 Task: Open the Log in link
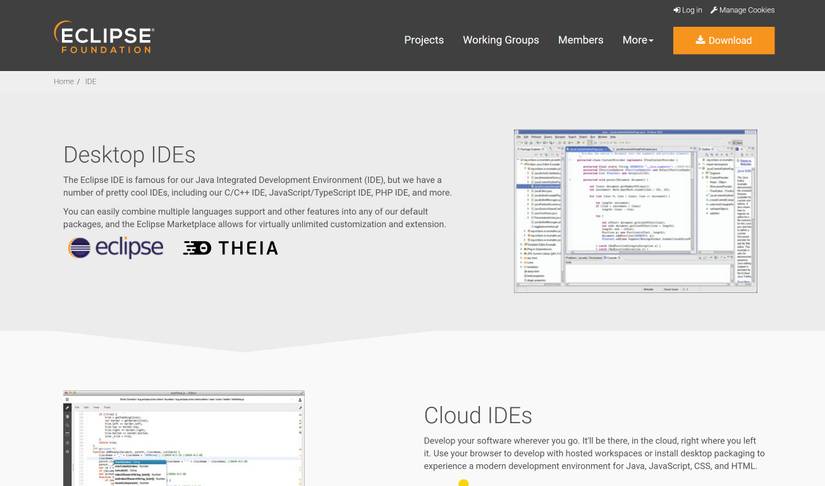(688, 10)
